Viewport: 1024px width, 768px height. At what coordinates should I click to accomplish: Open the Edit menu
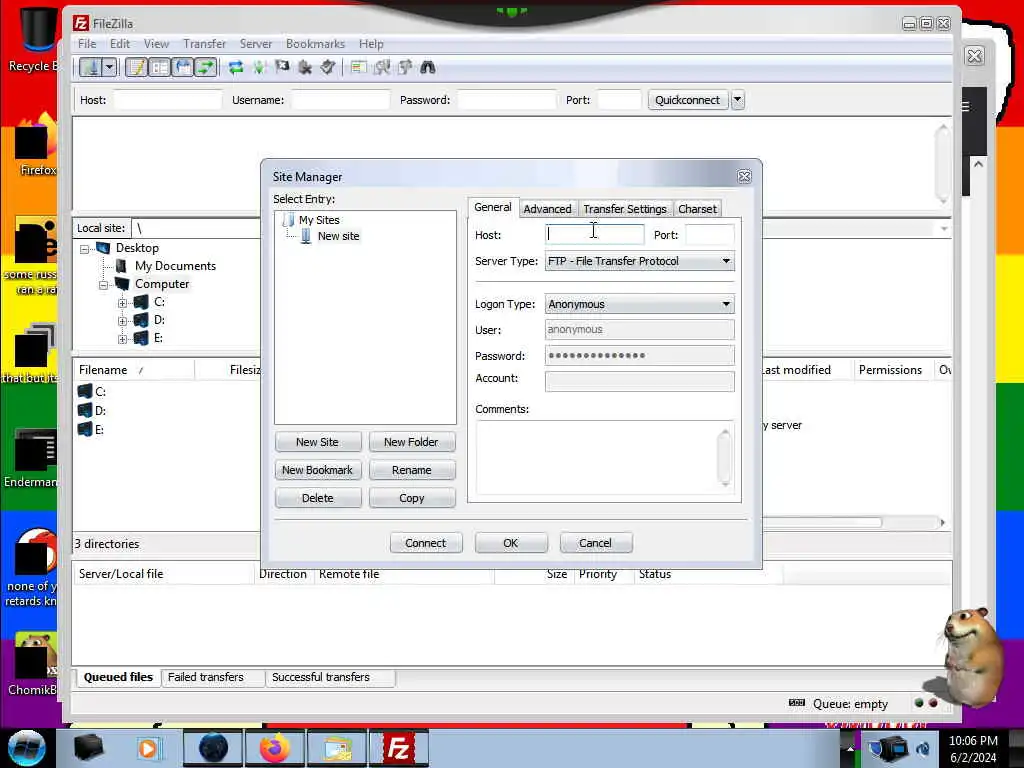coord(120,44)
